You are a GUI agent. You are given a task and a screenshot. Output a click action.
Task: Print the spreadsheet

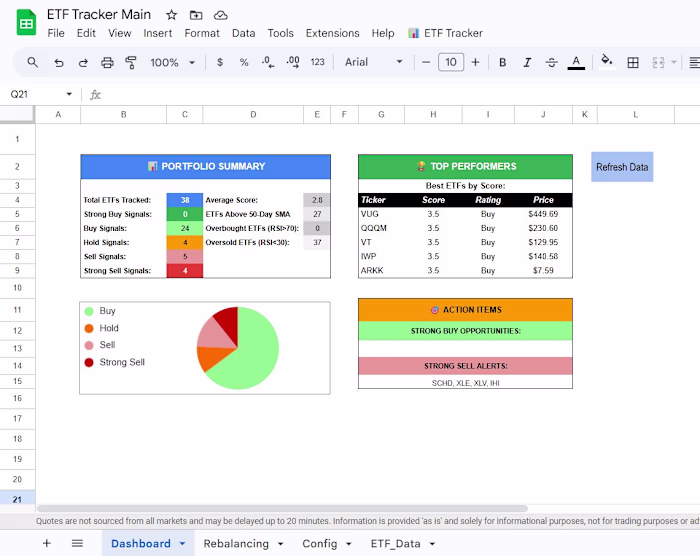pyautogui.click(x=107, y=63)
